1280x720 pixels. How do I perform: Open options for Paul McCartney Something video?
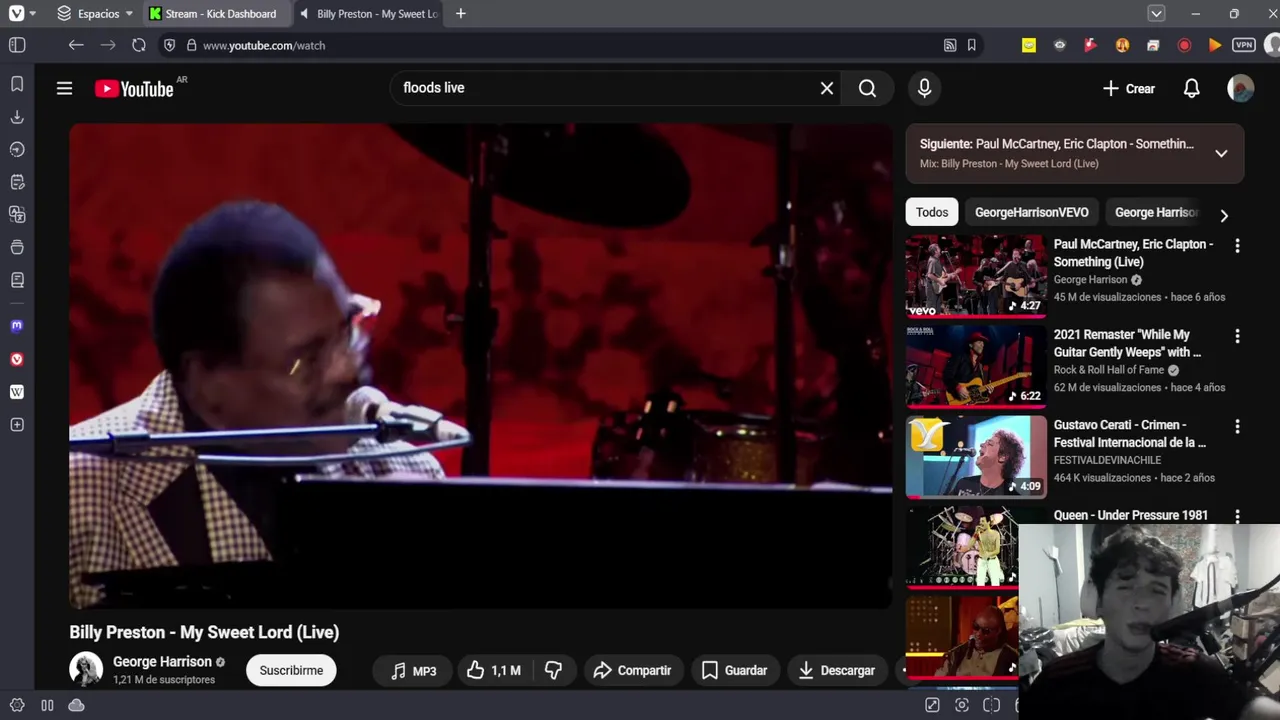[1237, 246]
